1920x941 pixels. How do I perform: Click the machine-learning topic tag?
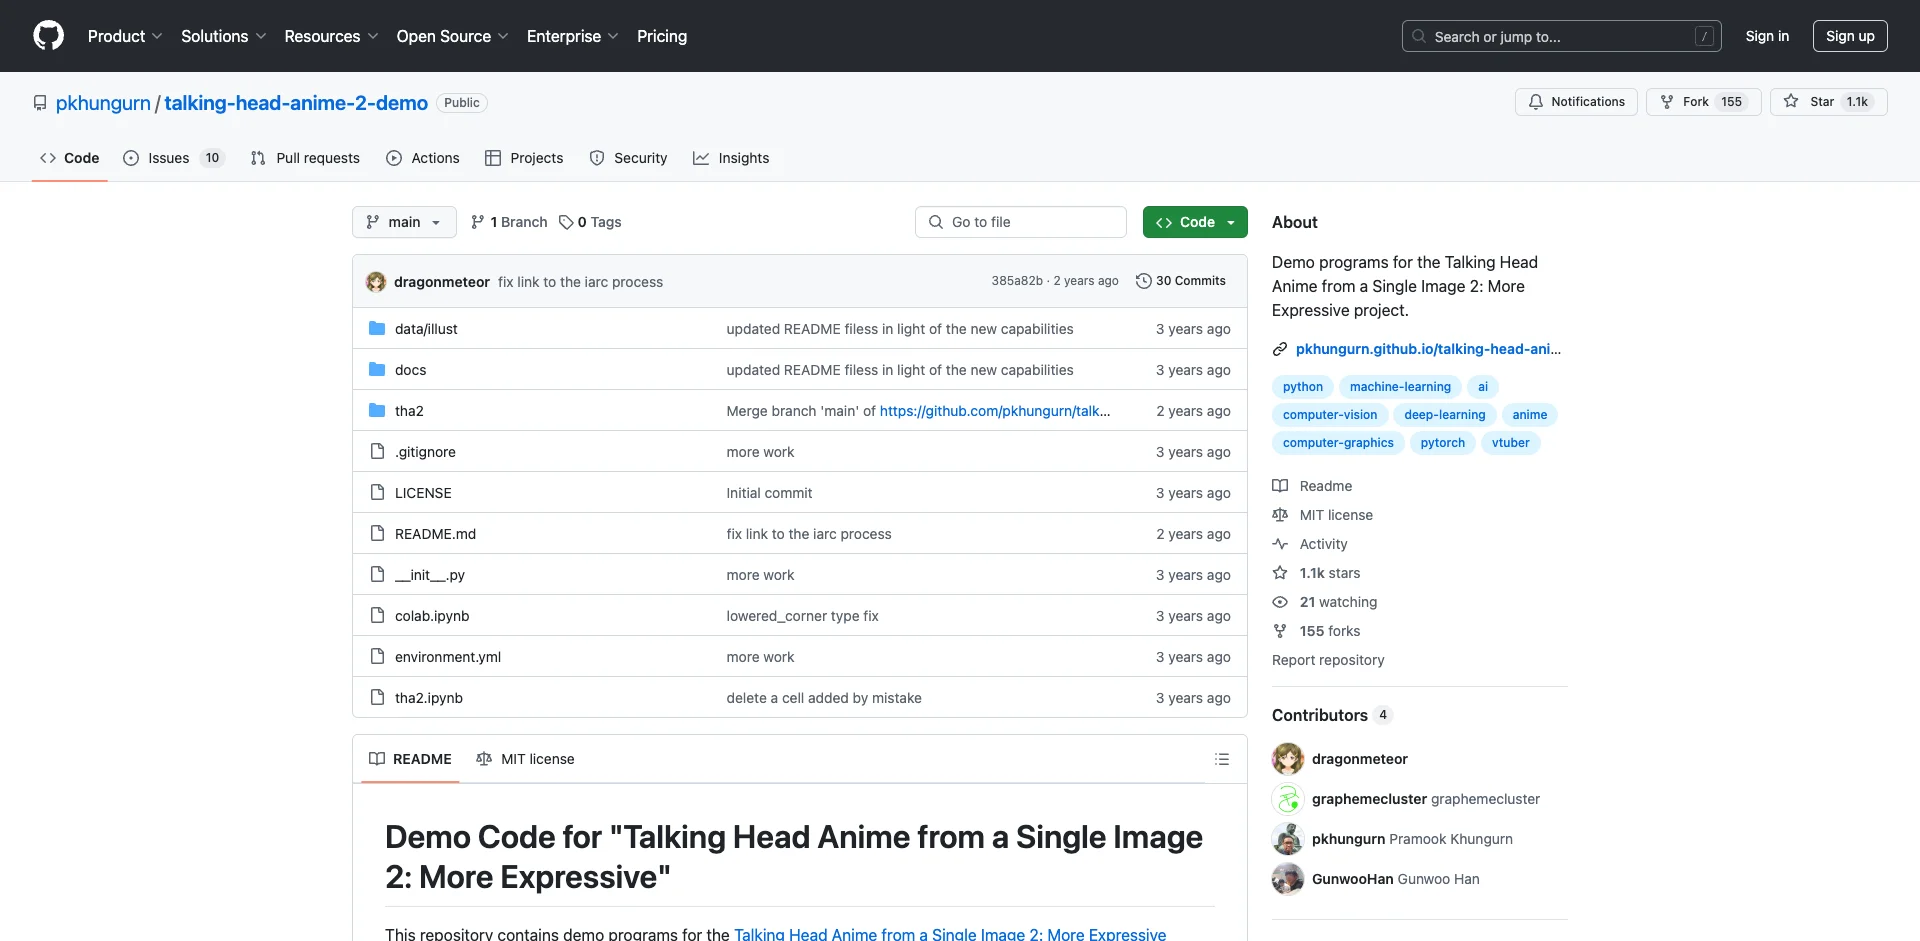point(1400,387)
